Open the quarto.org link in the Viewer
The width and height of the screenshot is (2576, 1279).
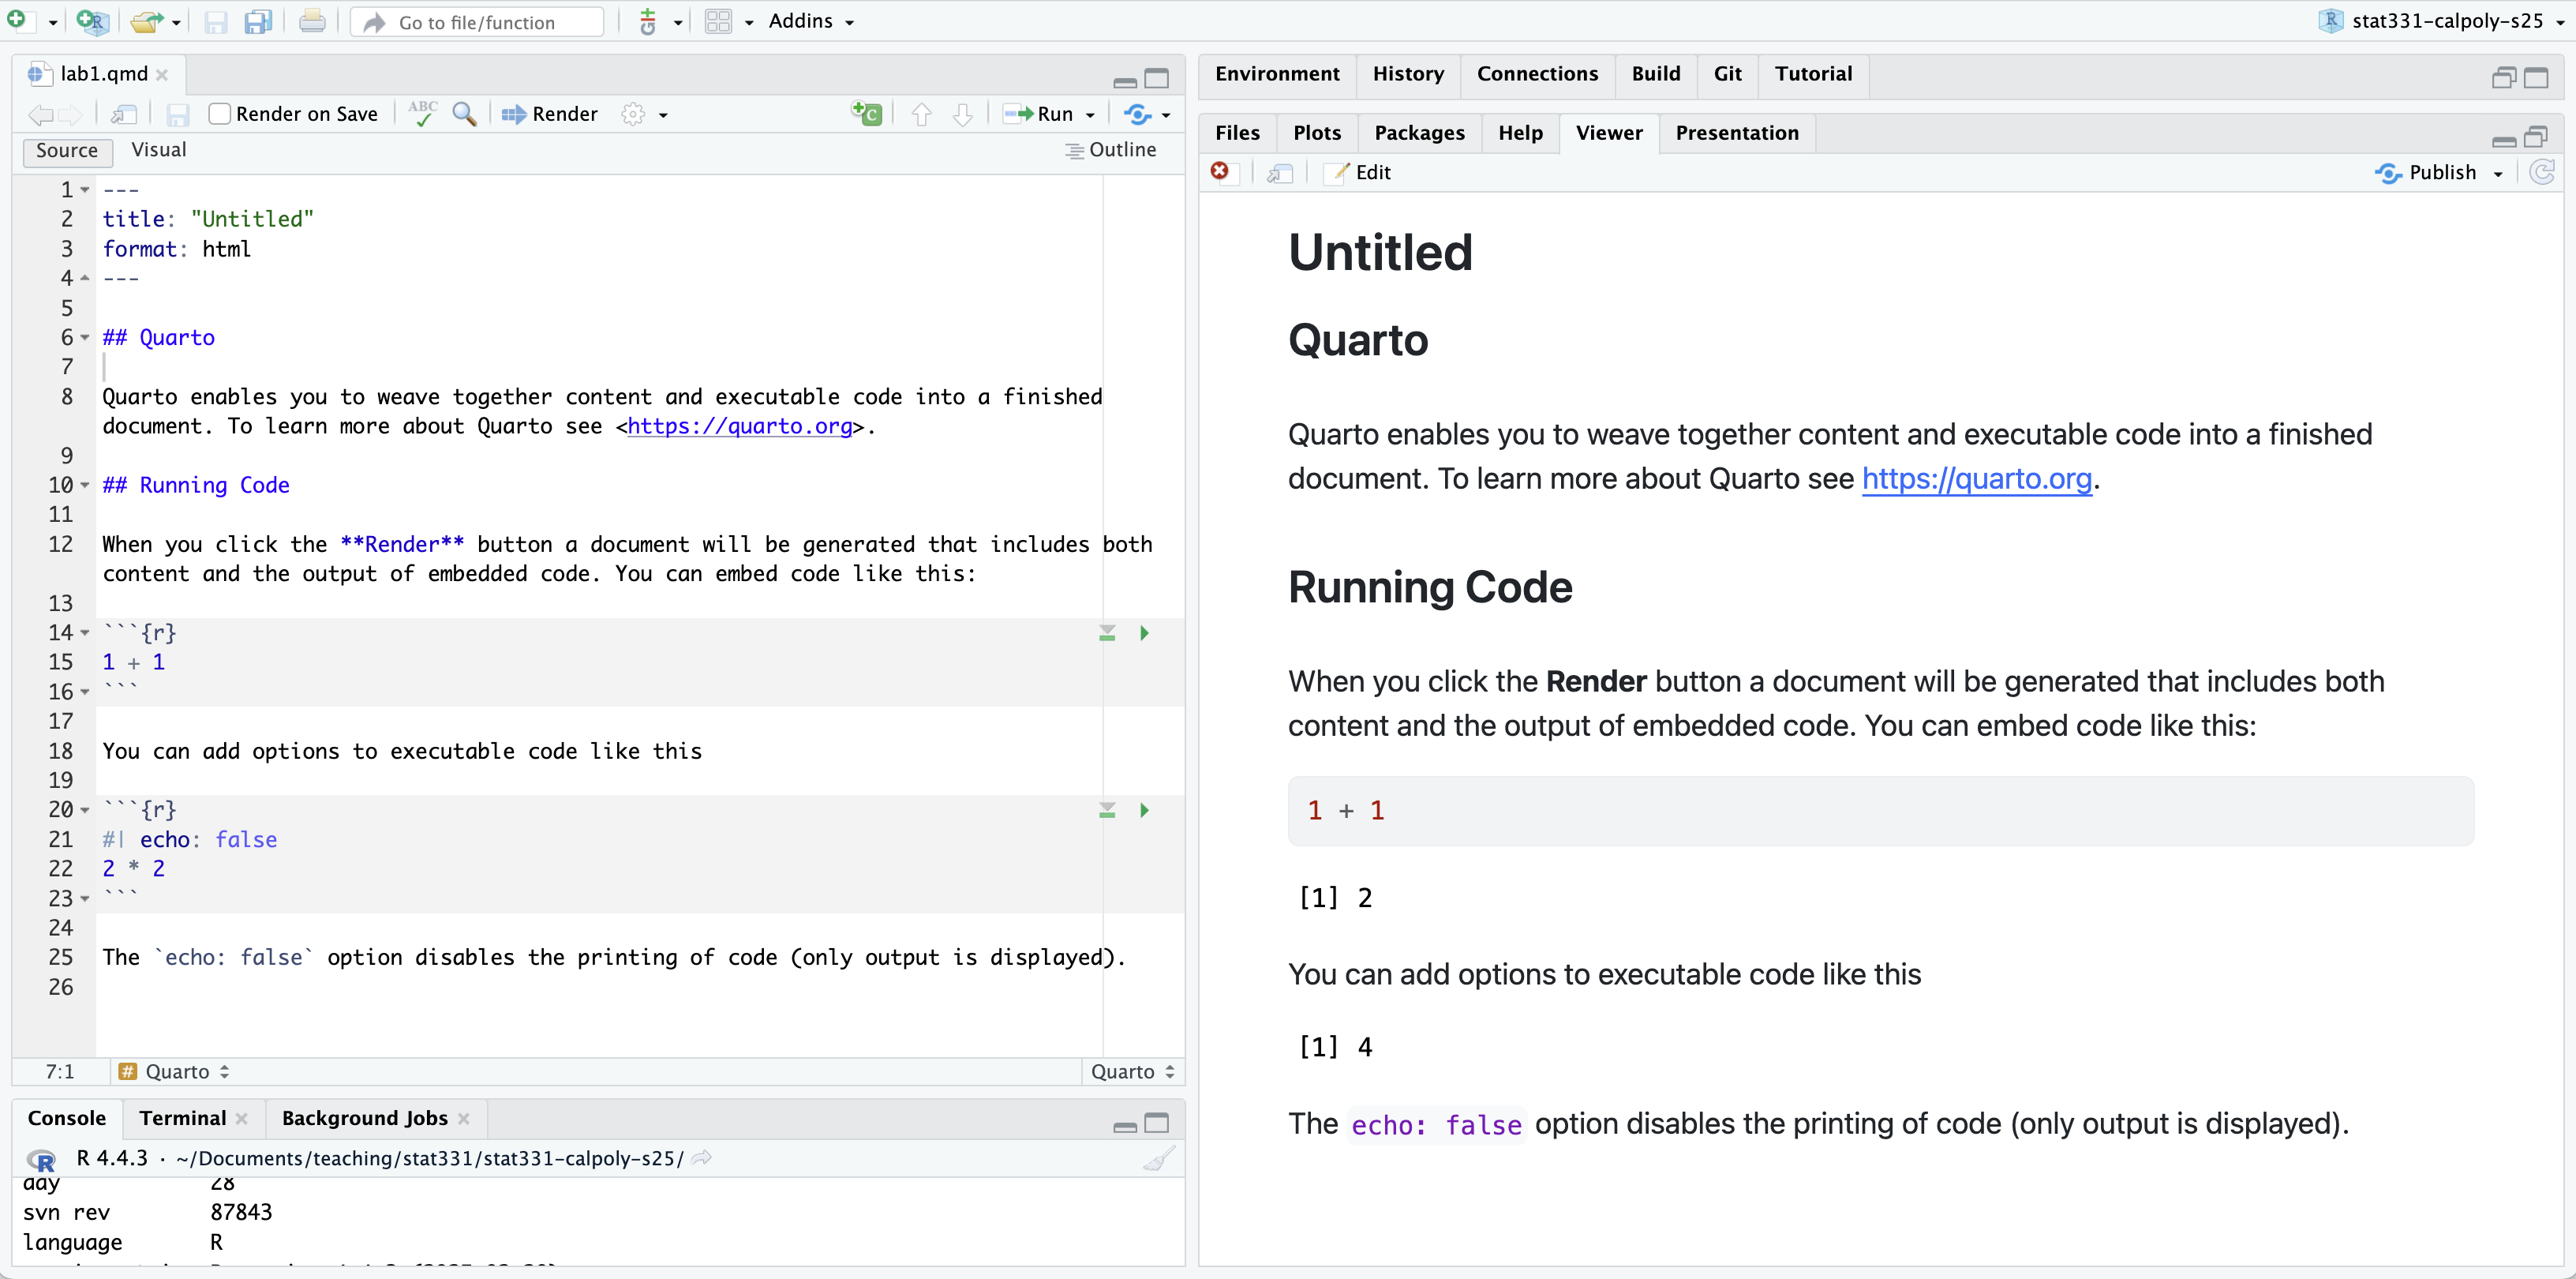pos(1976,479)
